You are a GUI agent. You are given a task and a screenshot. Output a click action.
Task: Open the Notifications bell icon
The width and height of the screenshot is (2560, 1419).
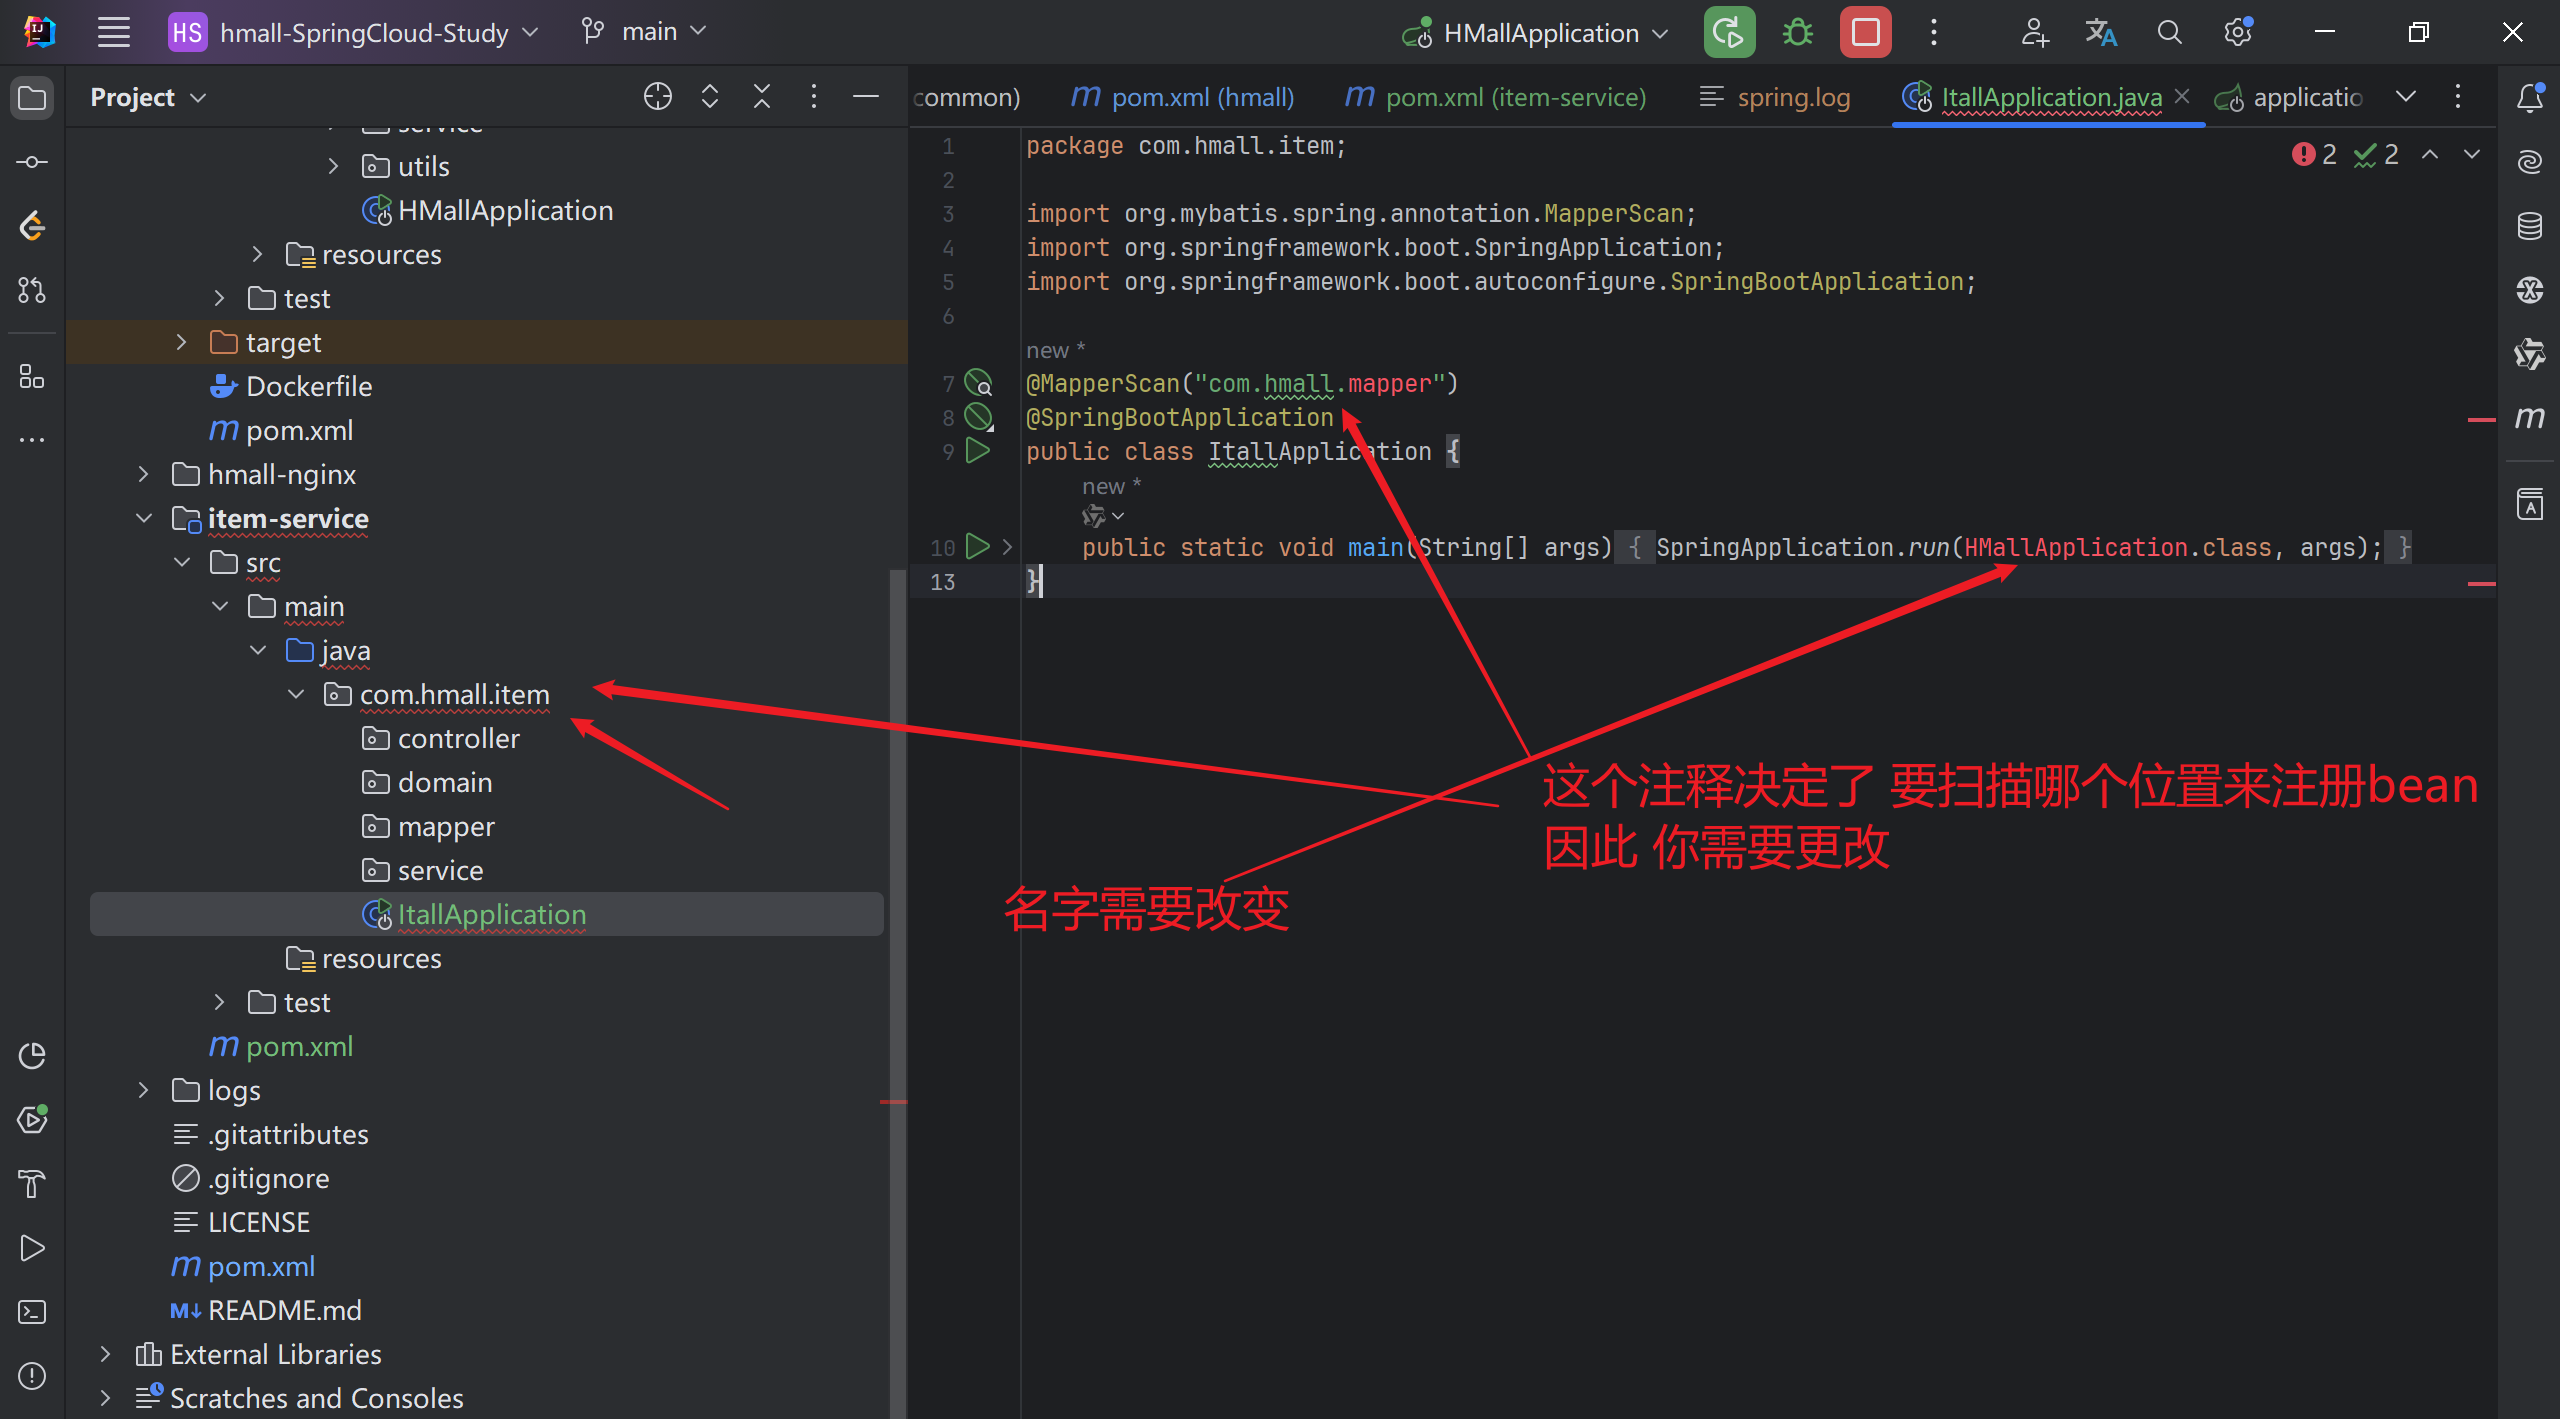click(x=2529, y=97)
